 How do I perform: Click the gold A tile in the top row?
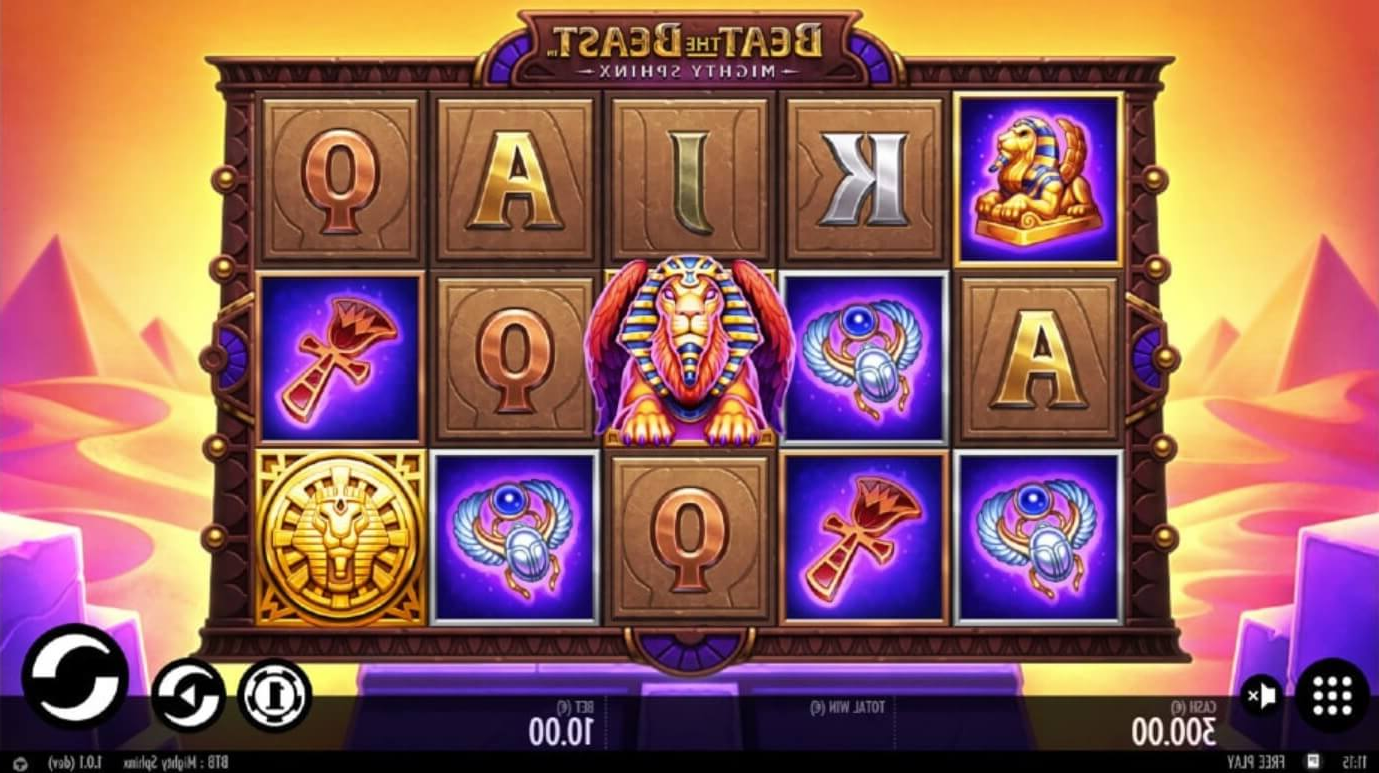(x=515, y=179)
